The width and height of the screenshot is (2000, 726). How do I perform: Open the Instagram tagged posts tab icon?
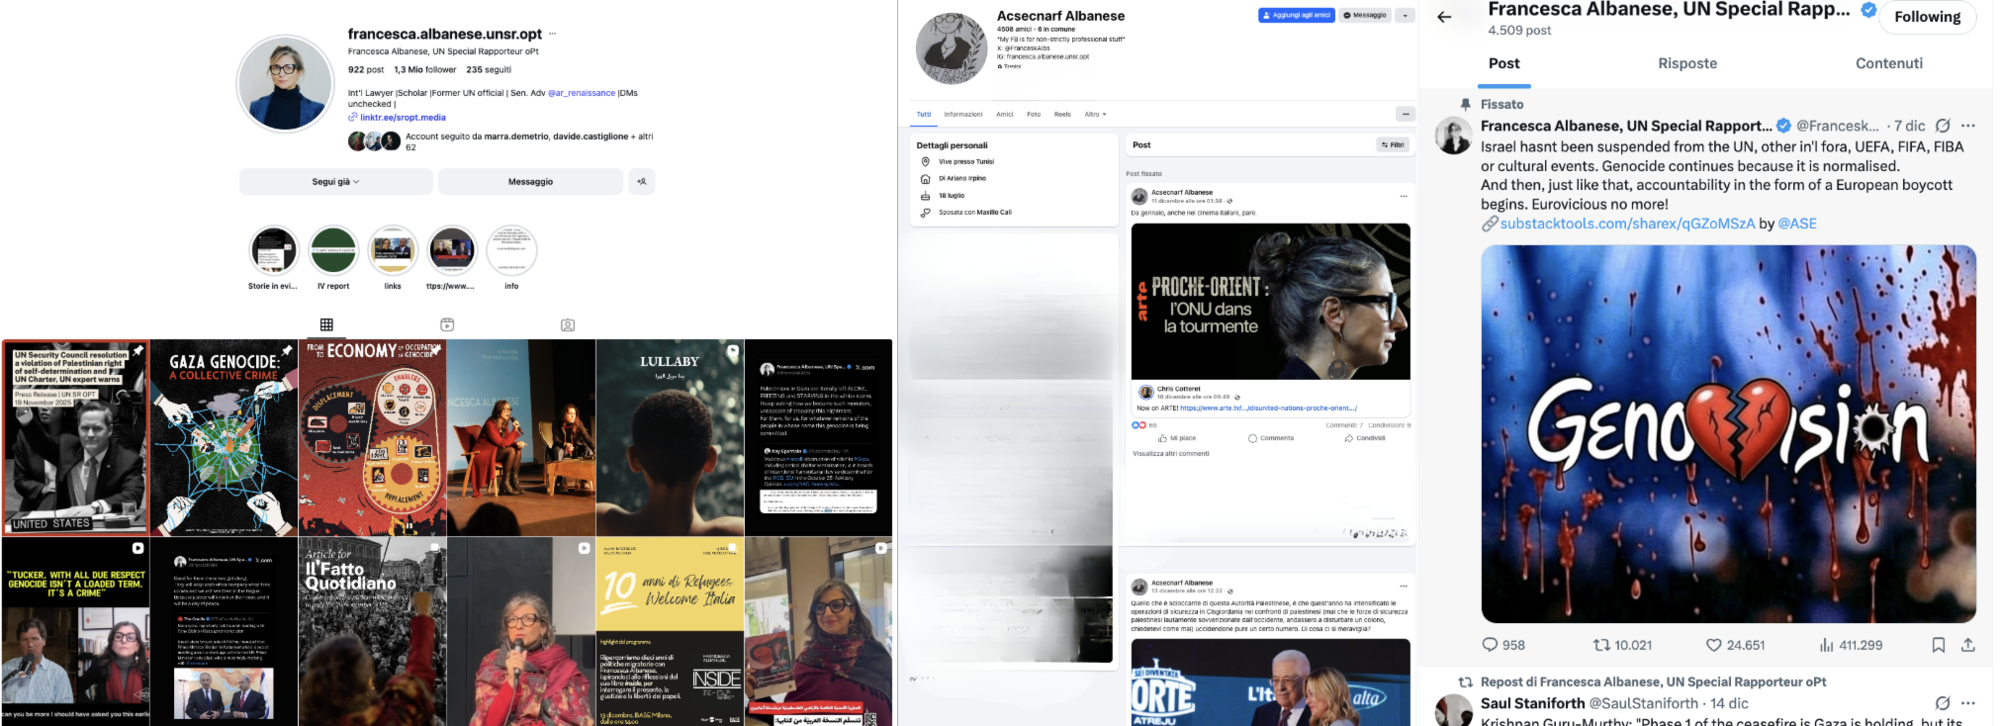(568, 325)
